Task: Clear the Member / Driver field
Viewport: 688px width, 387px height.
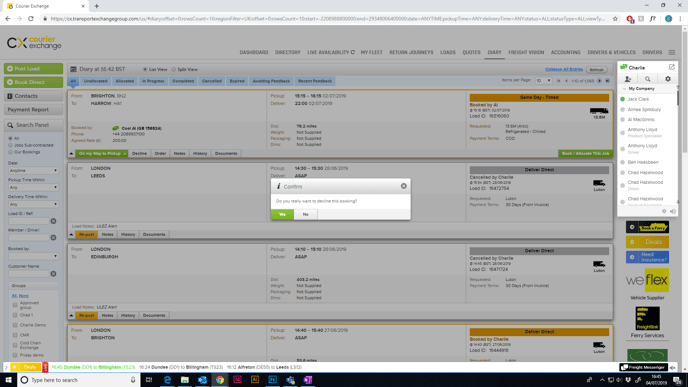Action: click(x=53, y=238)
